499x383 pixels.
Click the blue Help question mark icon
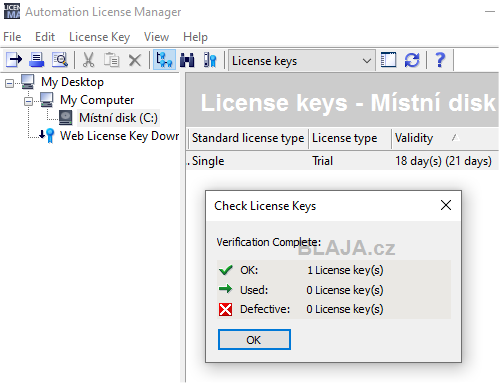pos(440,60)
